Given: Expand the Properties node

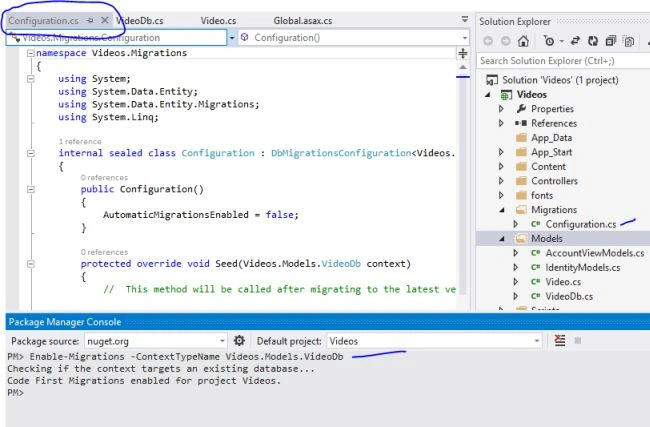Looking at the screenshot, I should tap(501, 109).
